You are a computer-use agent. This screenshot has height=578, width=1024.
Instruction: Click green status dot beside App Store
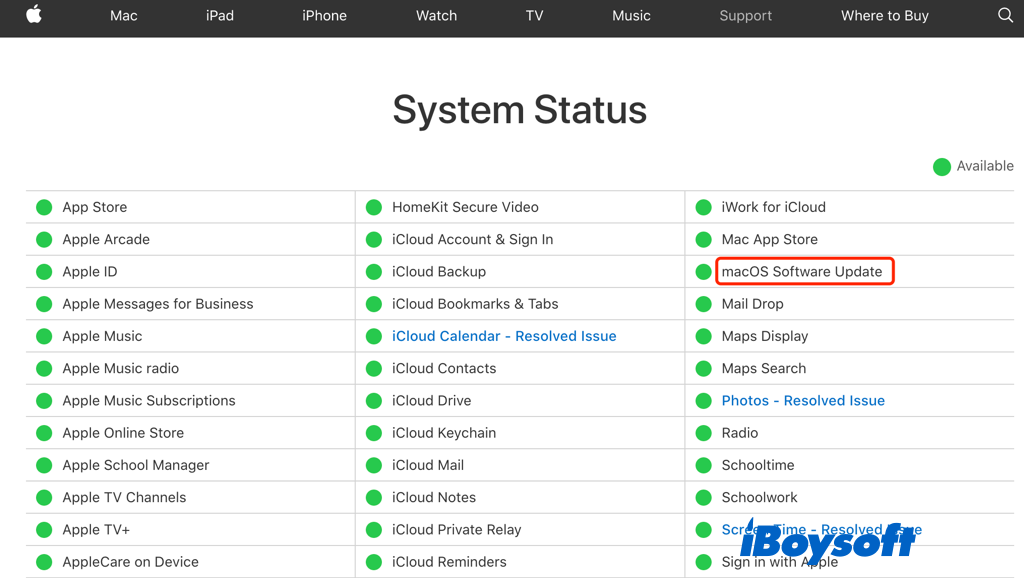(44, 207)
